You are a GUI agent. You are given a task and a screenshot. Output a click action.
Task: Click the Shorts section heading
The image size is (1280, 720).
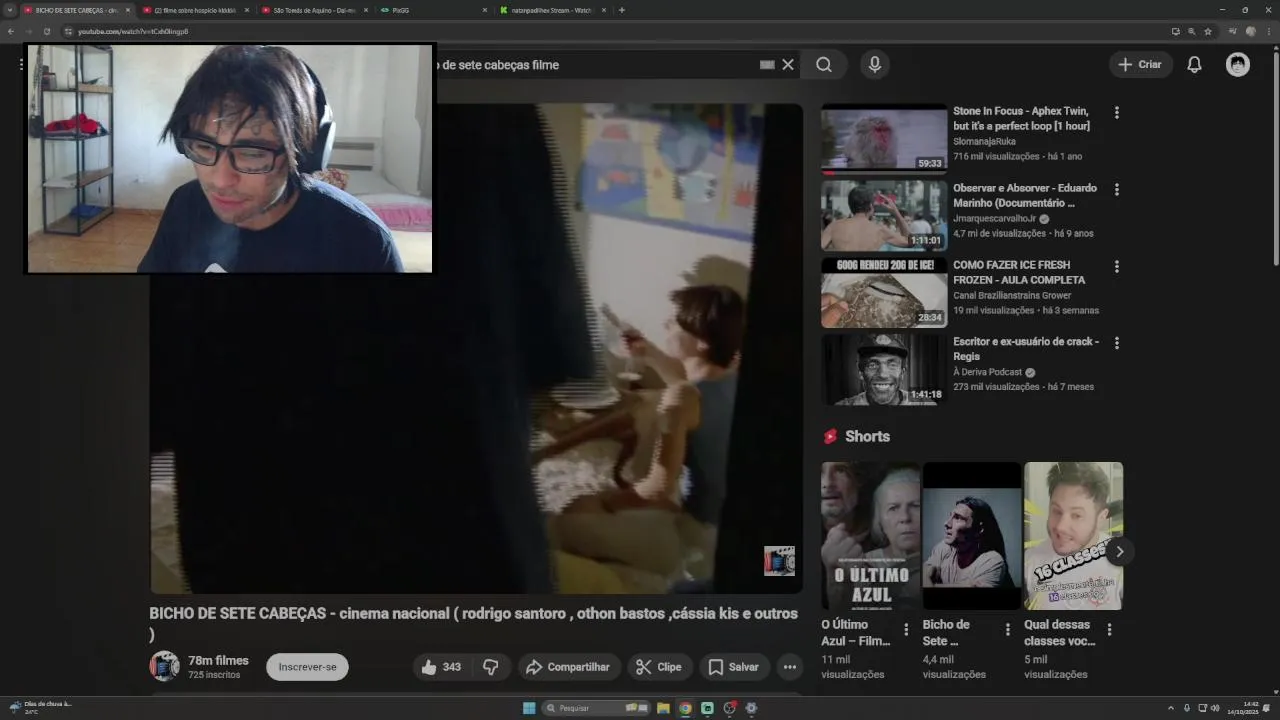point(867,436)
